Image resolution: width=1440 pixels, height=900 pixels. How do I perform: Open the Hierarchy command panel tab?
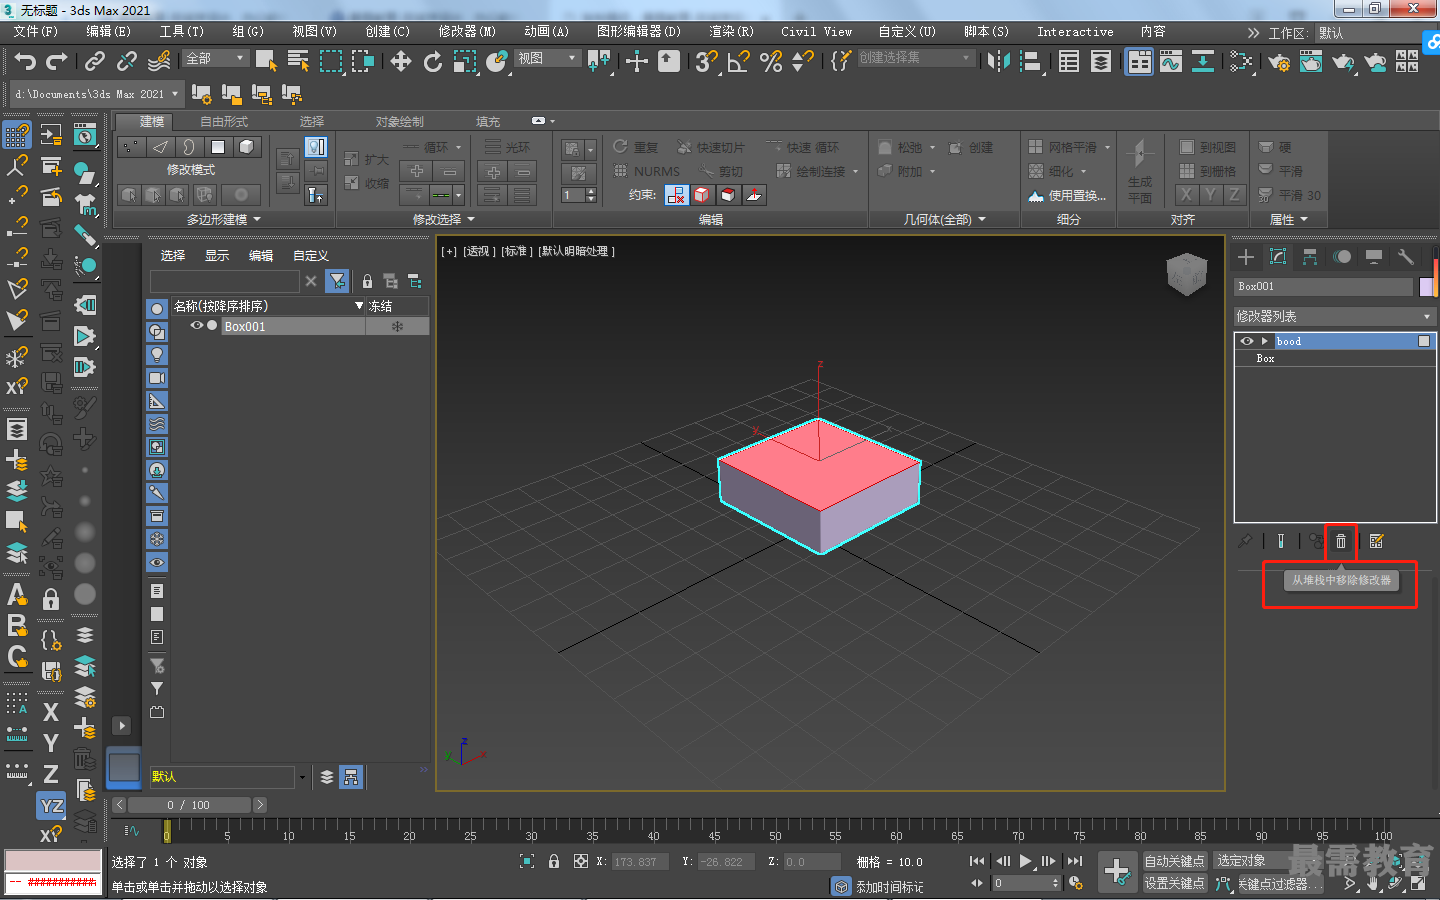[1310, 257]
